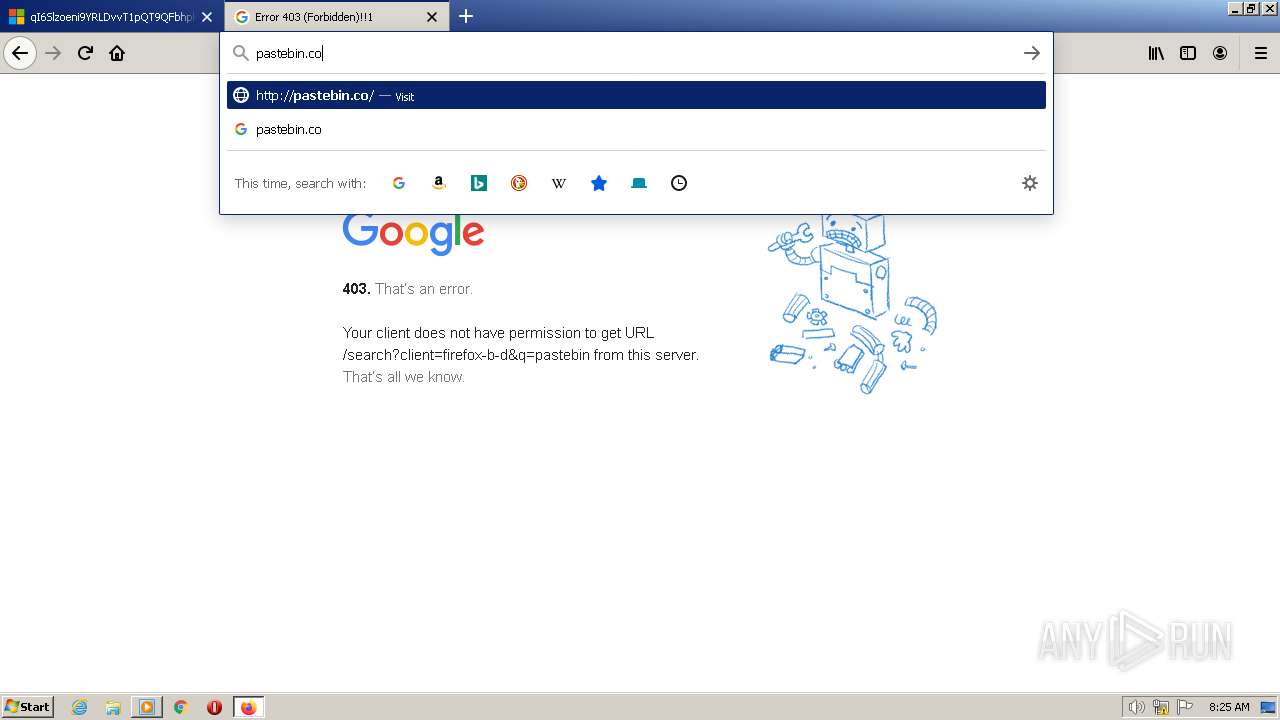Show sidebars
Viewport: 1280px width, 720px height.
tap(1188, 53)
